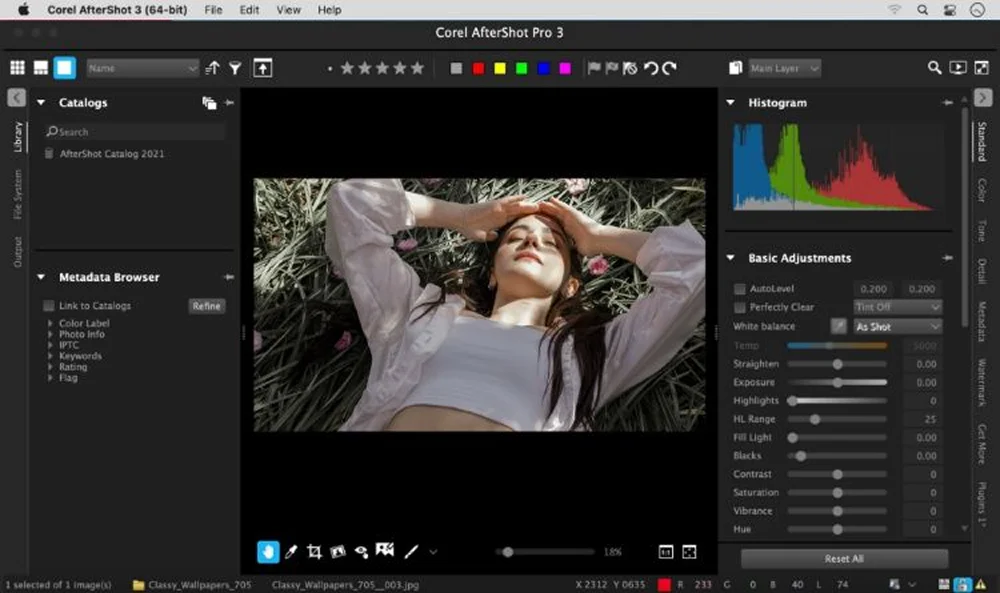
Task: Enable the Perfectly Clear checkbox
Action: [x=740, y=307]
